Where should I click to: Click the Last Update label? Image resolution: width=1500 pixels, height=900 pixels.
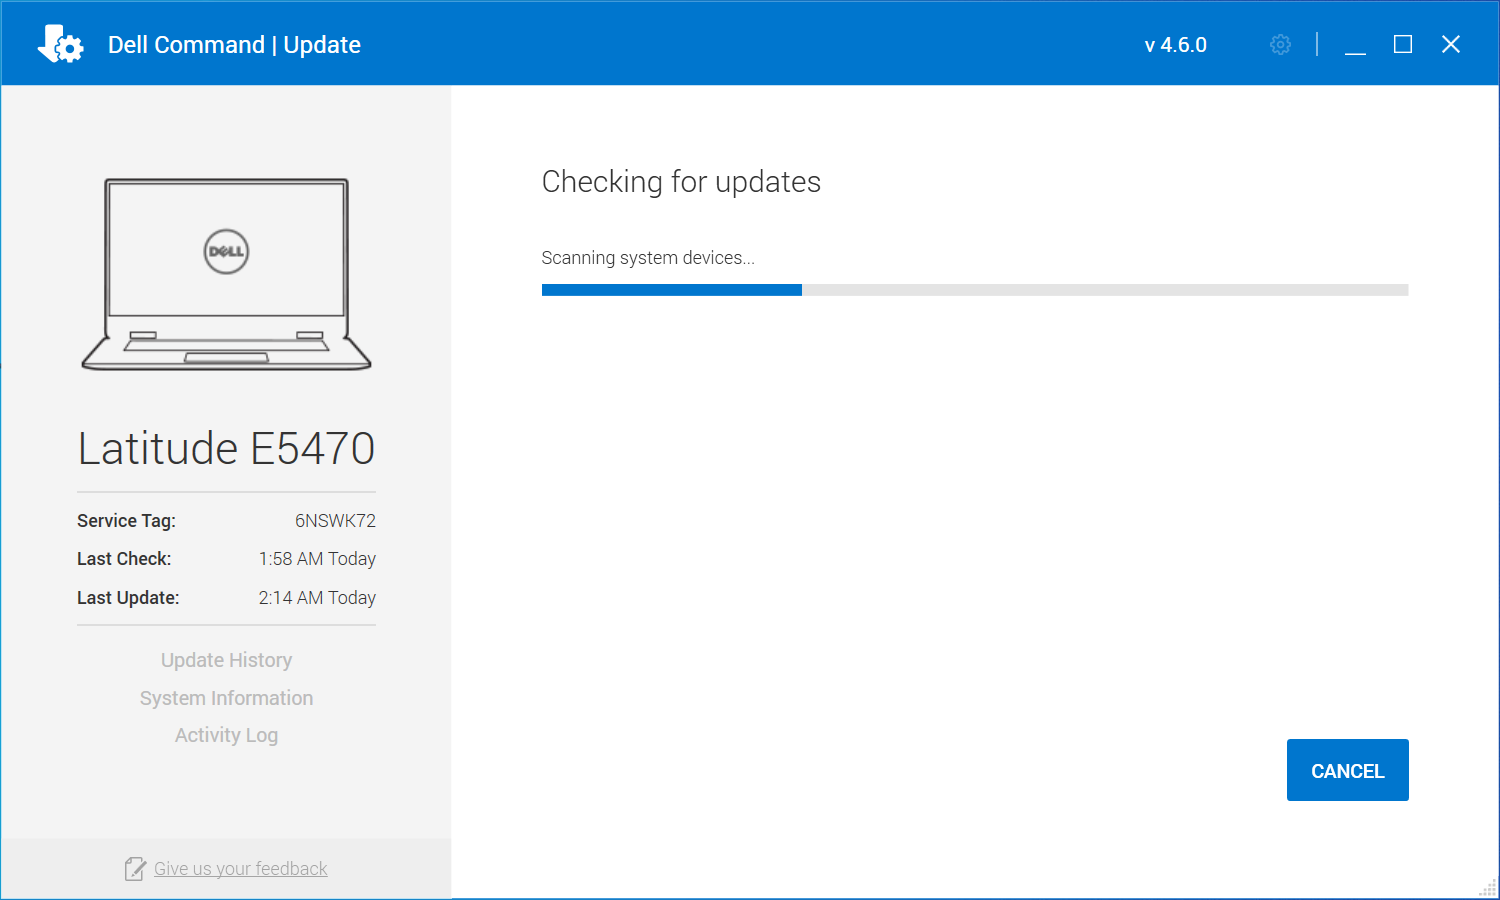[x=128, y=598]
